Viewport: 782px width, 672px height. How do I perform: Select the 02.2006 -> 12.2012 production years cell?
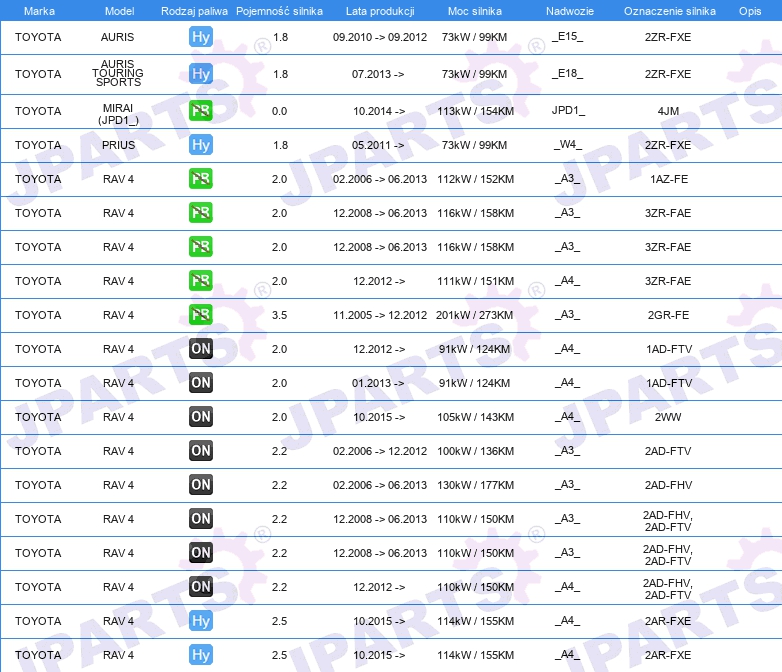coord(380,451)
